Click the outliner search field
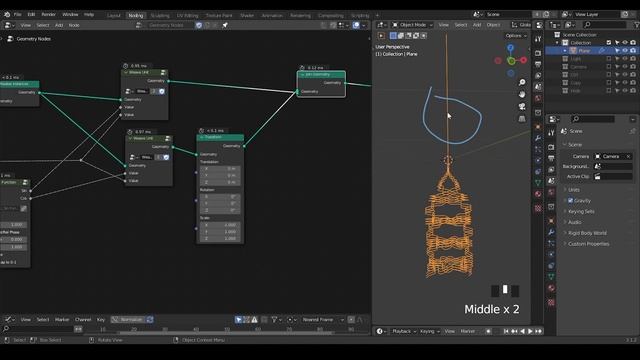The width and height of the screenshot is (640, 360). tap(604, 25)
